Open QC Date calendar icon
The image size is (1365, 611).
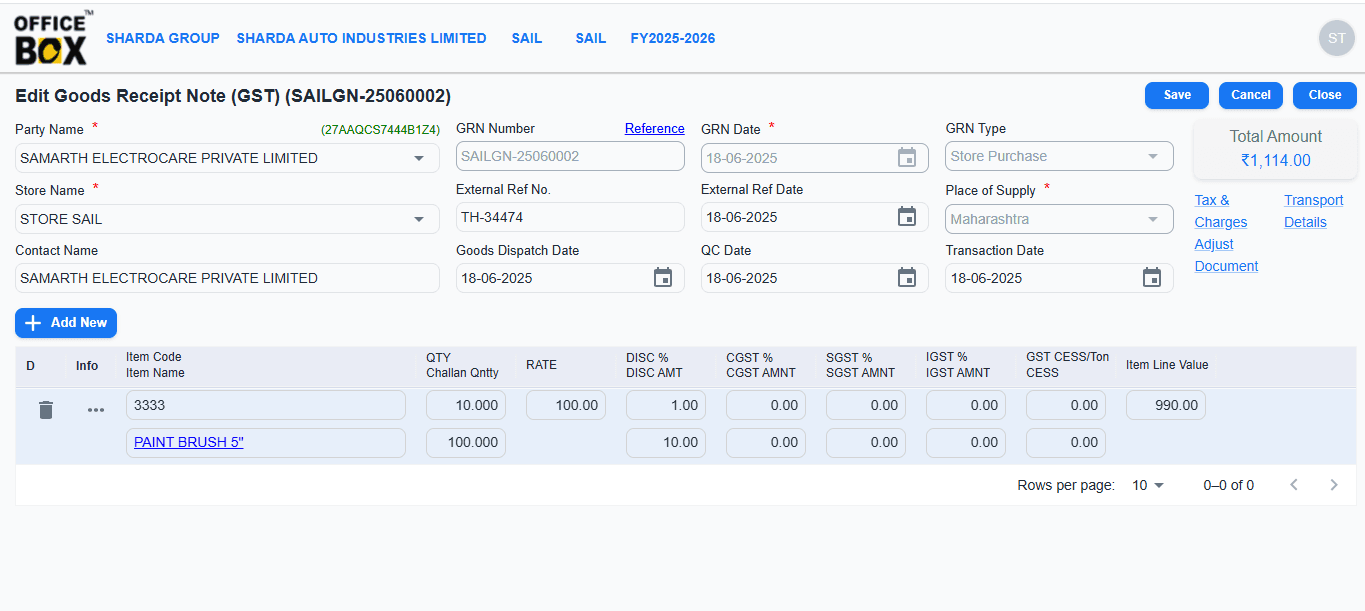click(x=907, y=278)
